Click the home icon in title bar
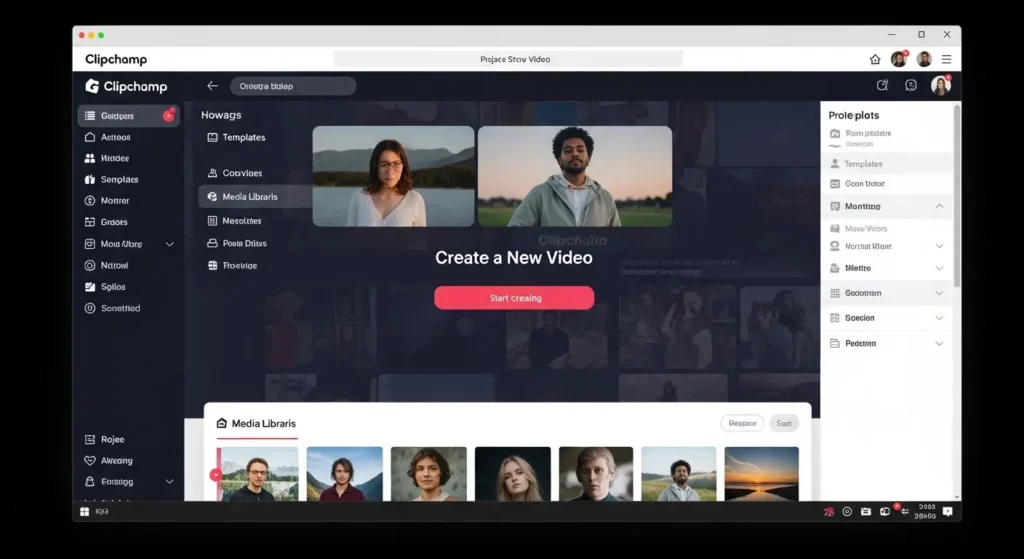The width and height of the screenshot is (1024, 559). pos(875,59)
